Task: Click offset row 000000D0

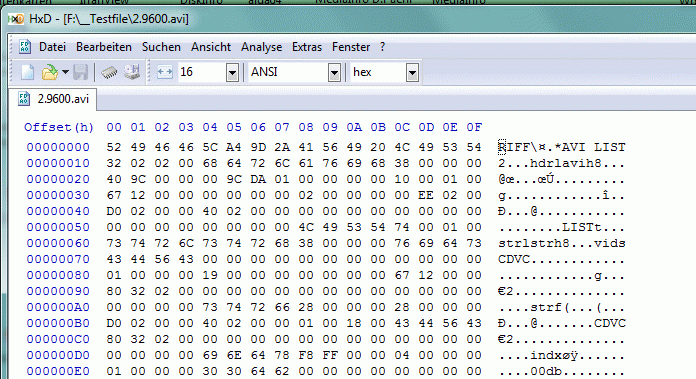Action: click(x=58, y=355)
